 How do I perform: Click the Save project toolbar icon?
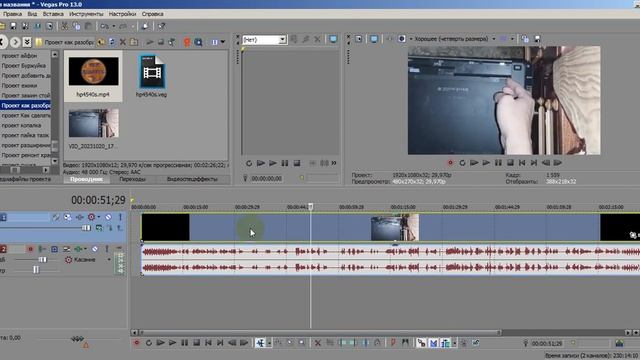[13, 26]
